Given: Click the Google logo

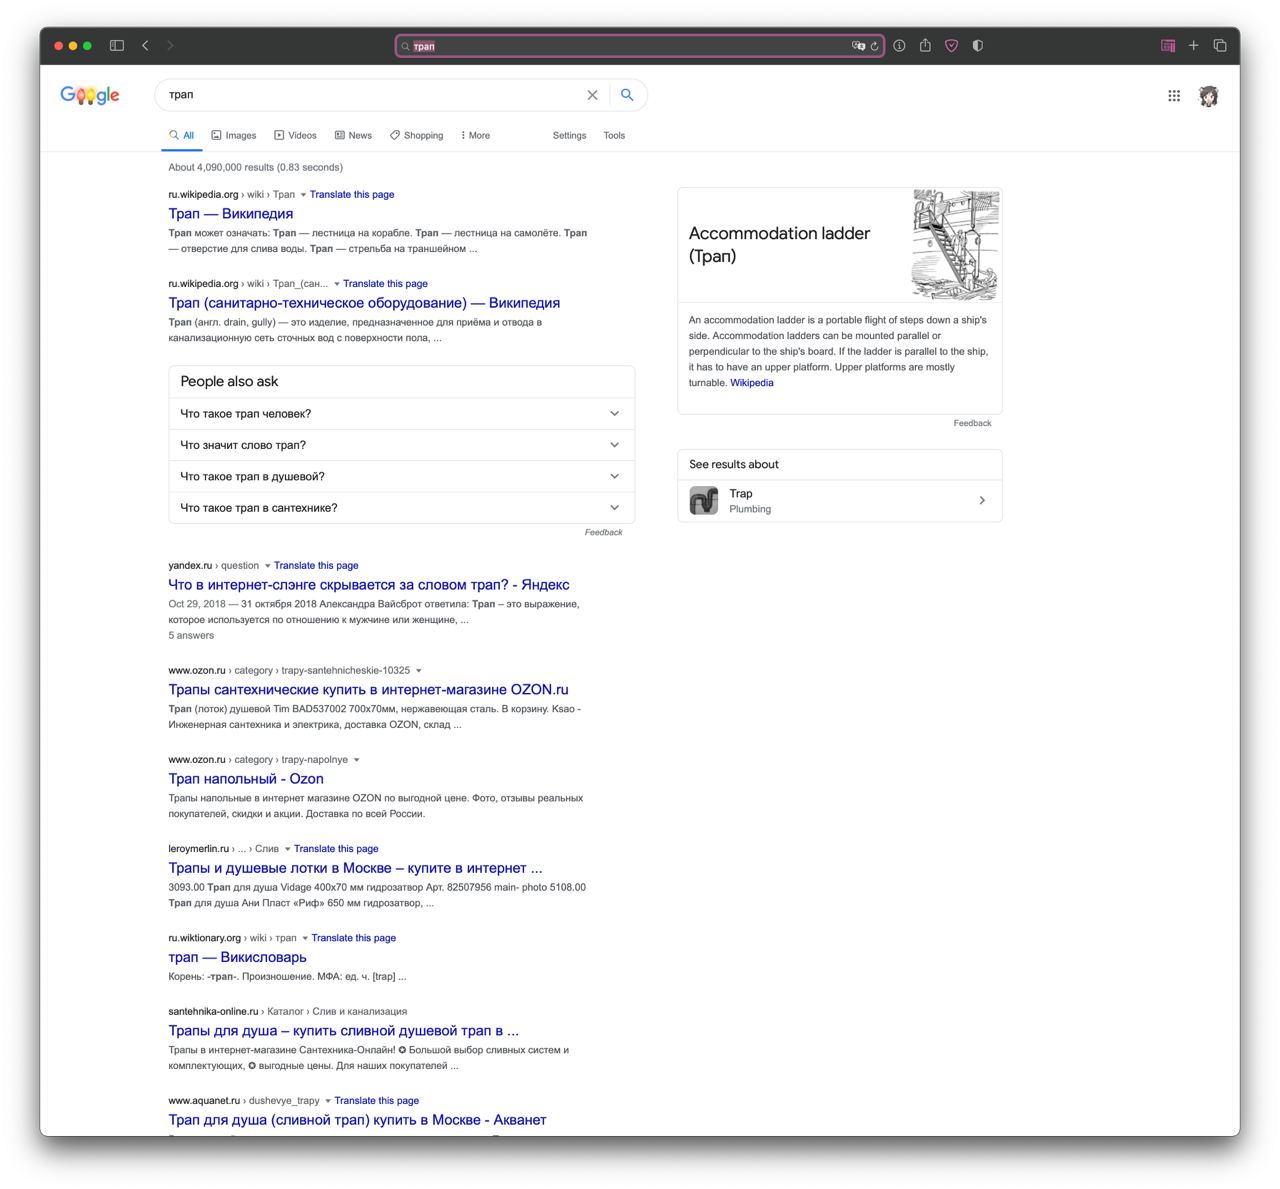Looking at the screenshot, I should (90, 95).
